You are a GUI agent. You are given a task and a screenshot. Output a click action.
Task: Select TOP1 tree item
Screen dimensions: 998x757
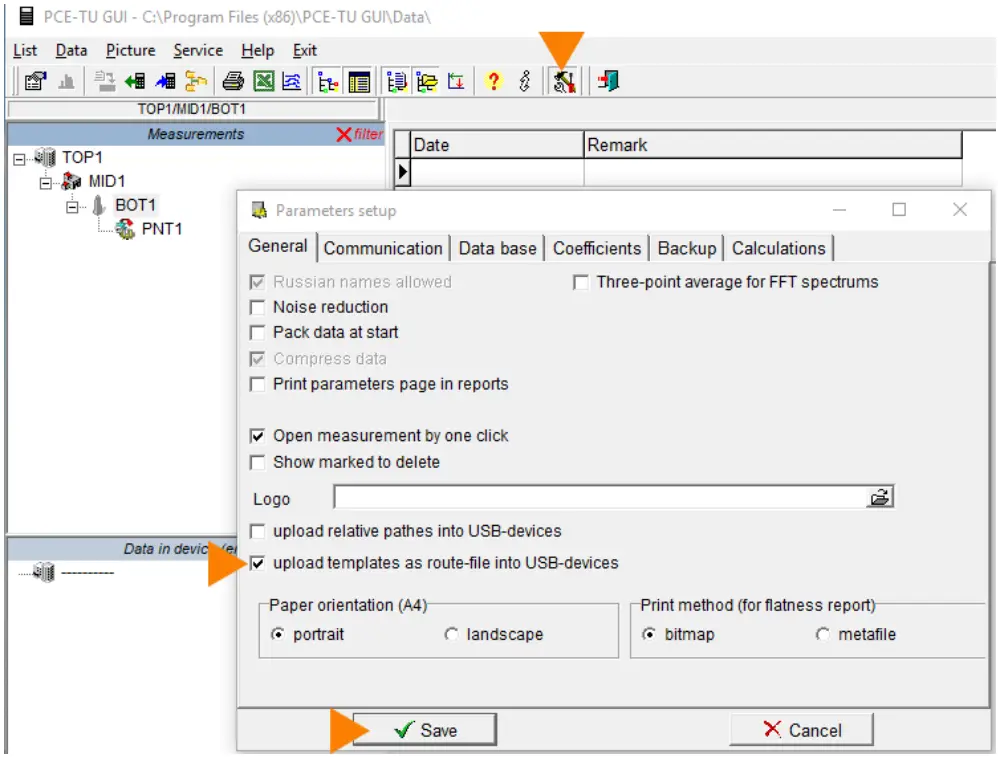82,157
